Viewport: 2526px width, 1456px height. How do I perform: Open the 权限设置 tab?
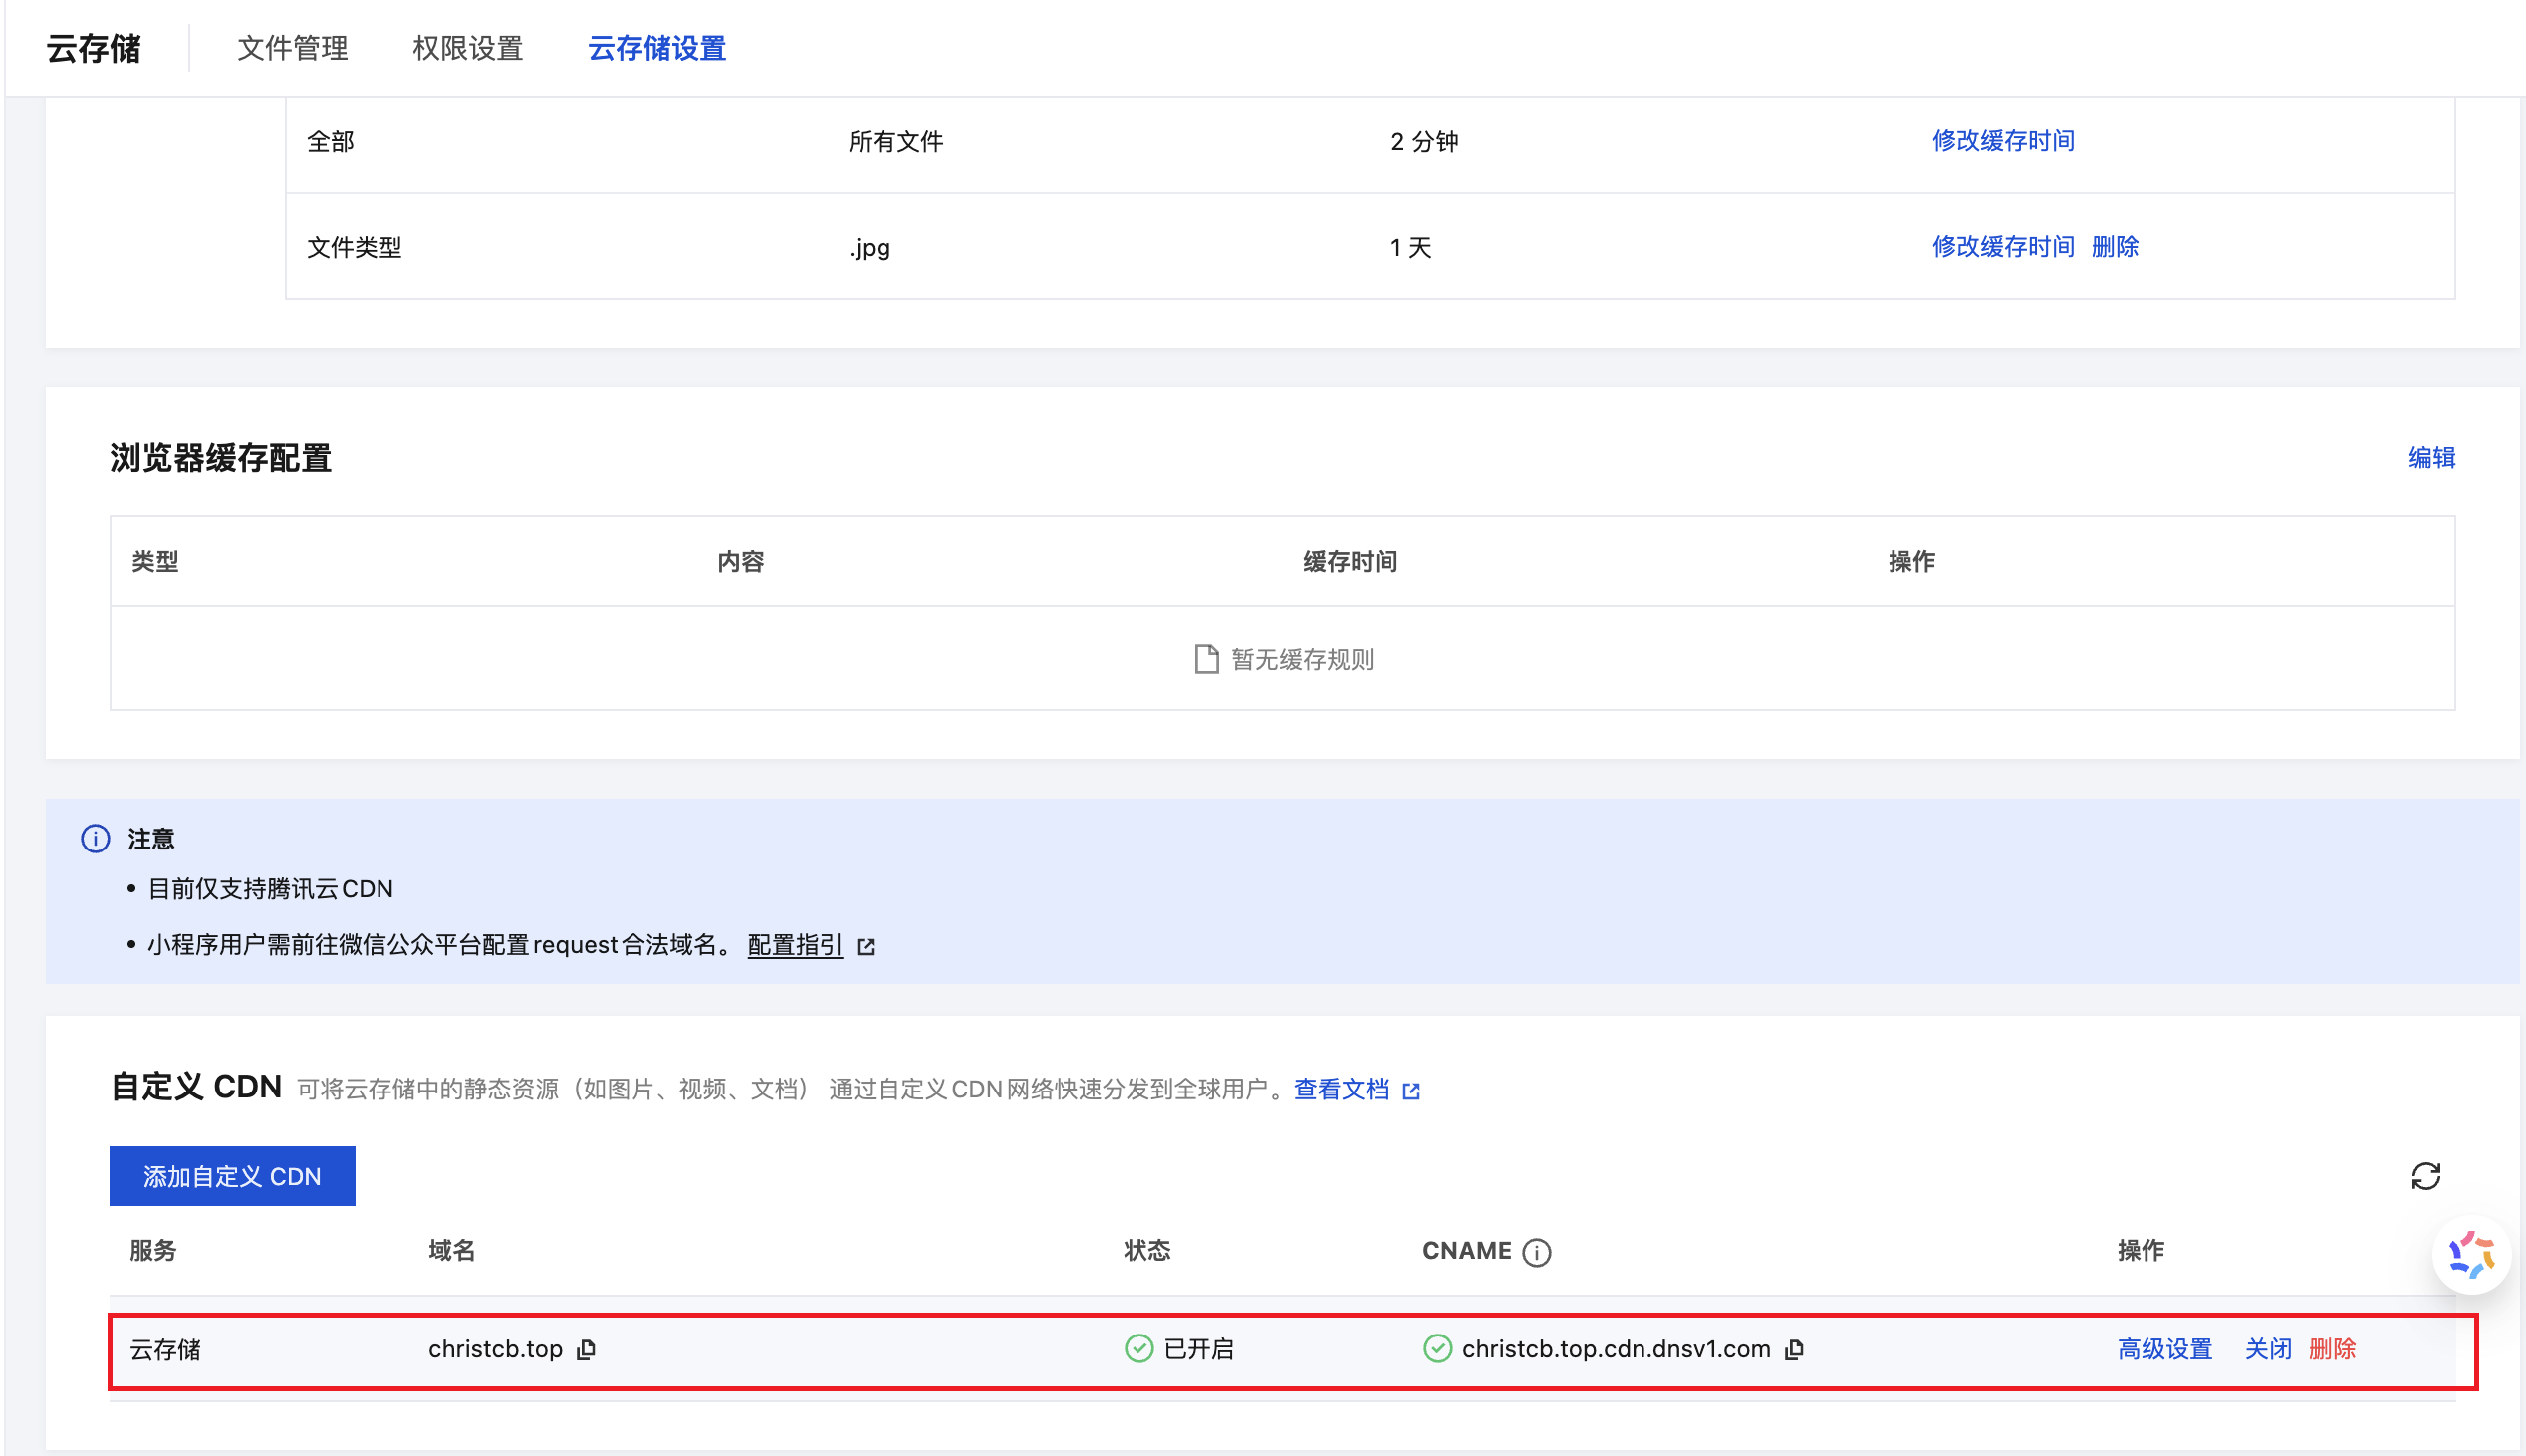468,48
